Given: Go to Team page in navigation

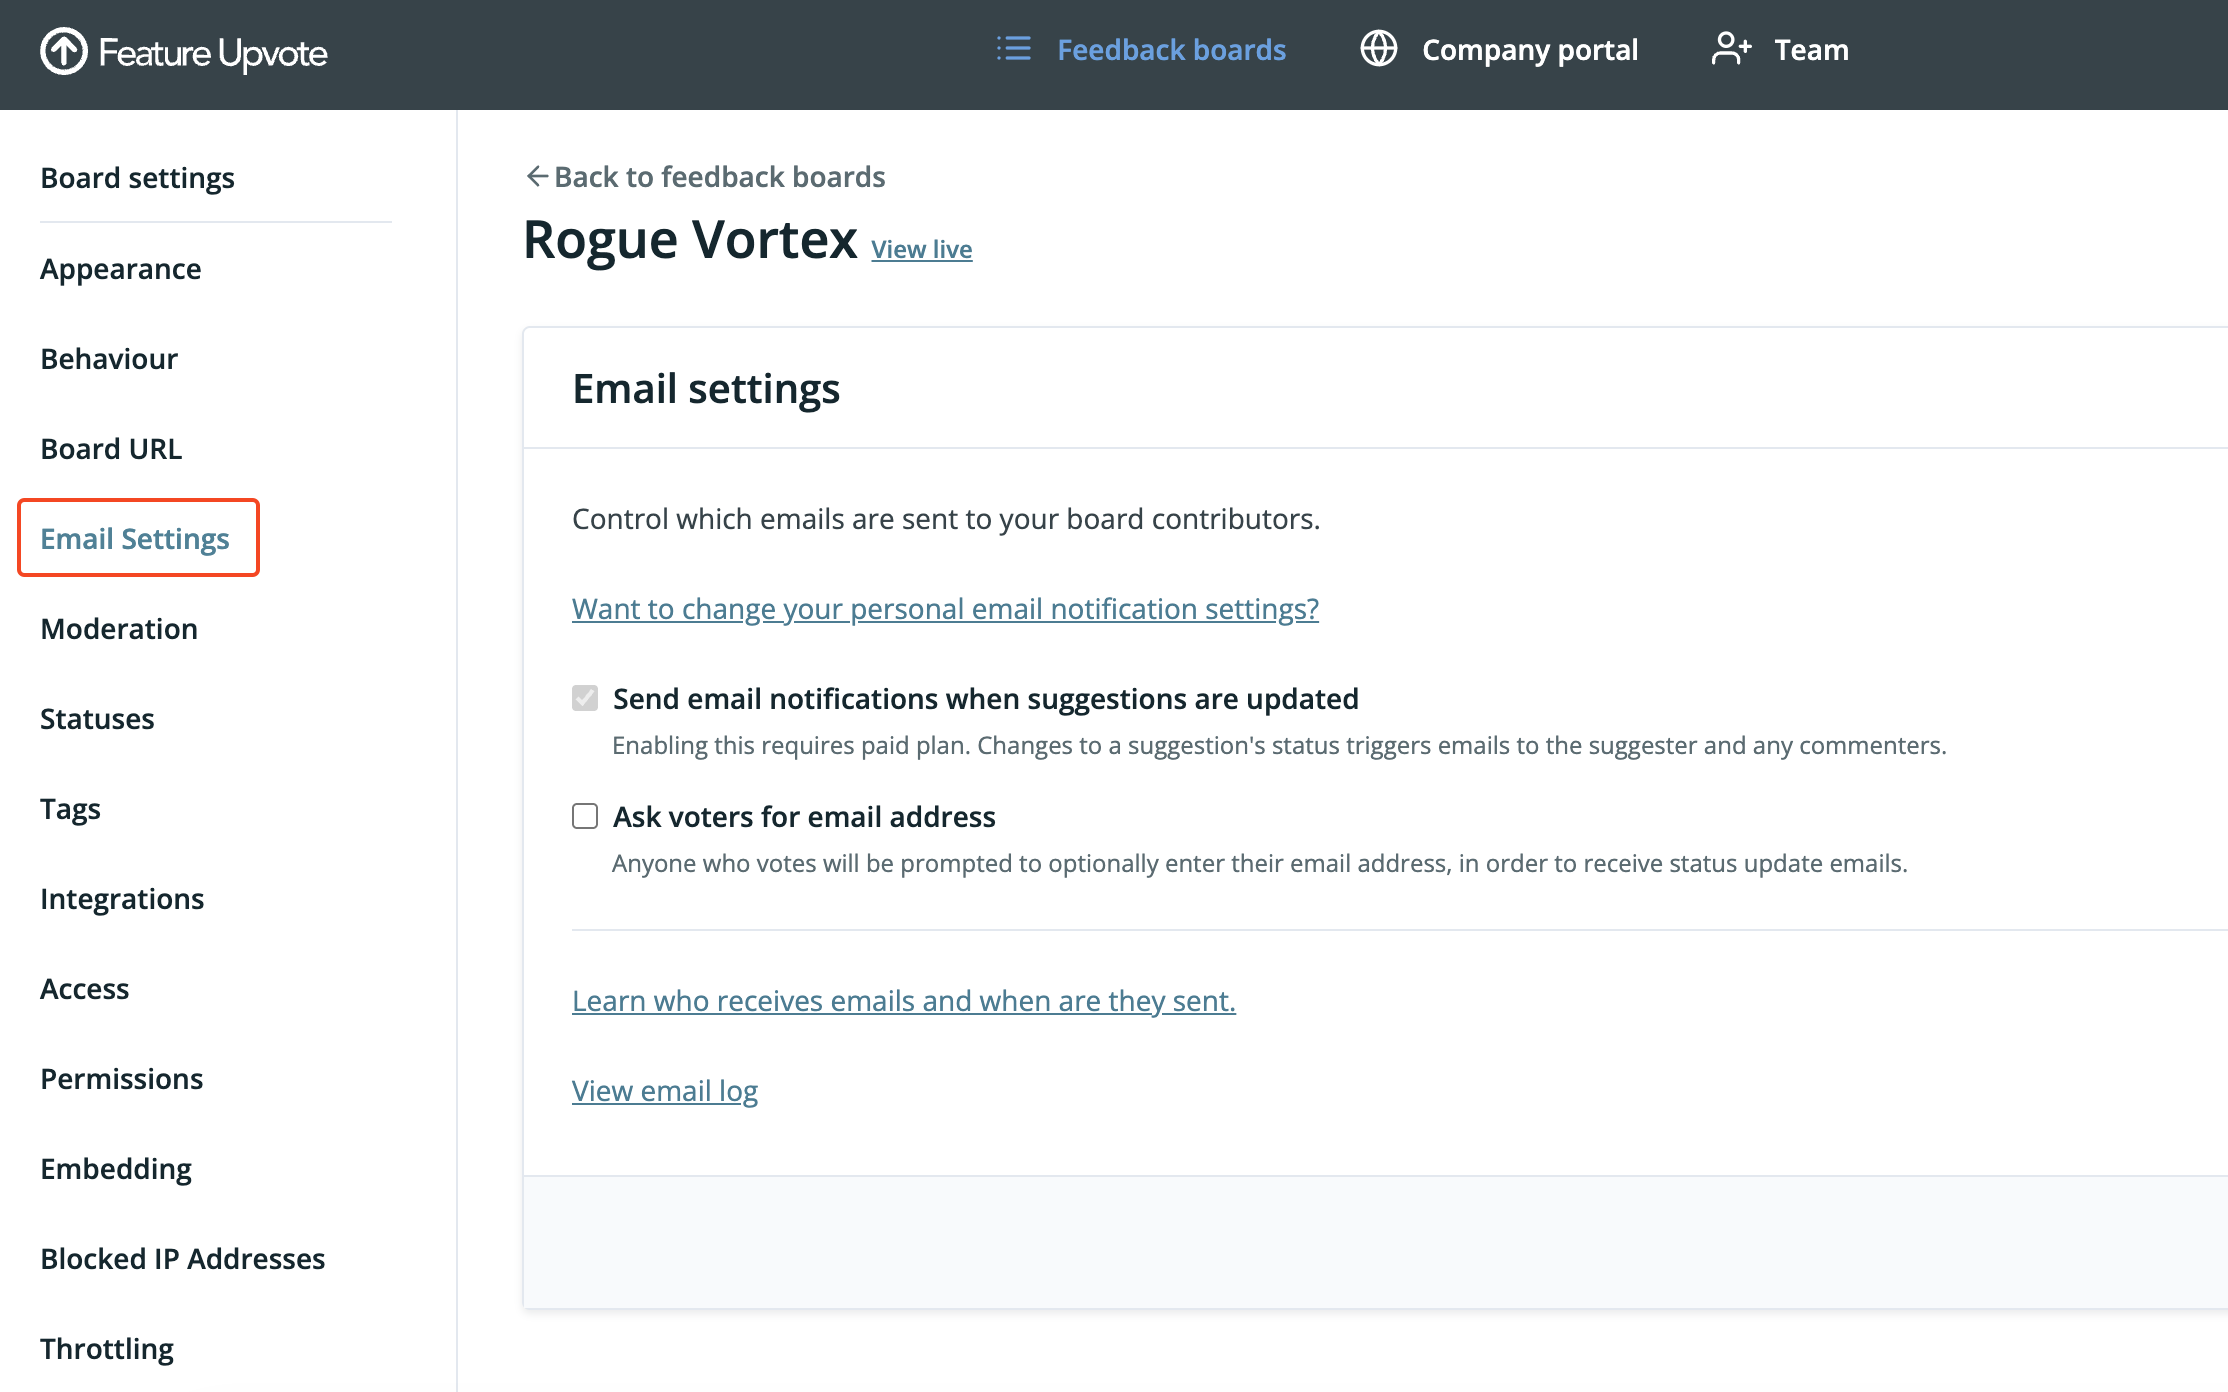Looking at the screenshot, I should click(1811, 50).
